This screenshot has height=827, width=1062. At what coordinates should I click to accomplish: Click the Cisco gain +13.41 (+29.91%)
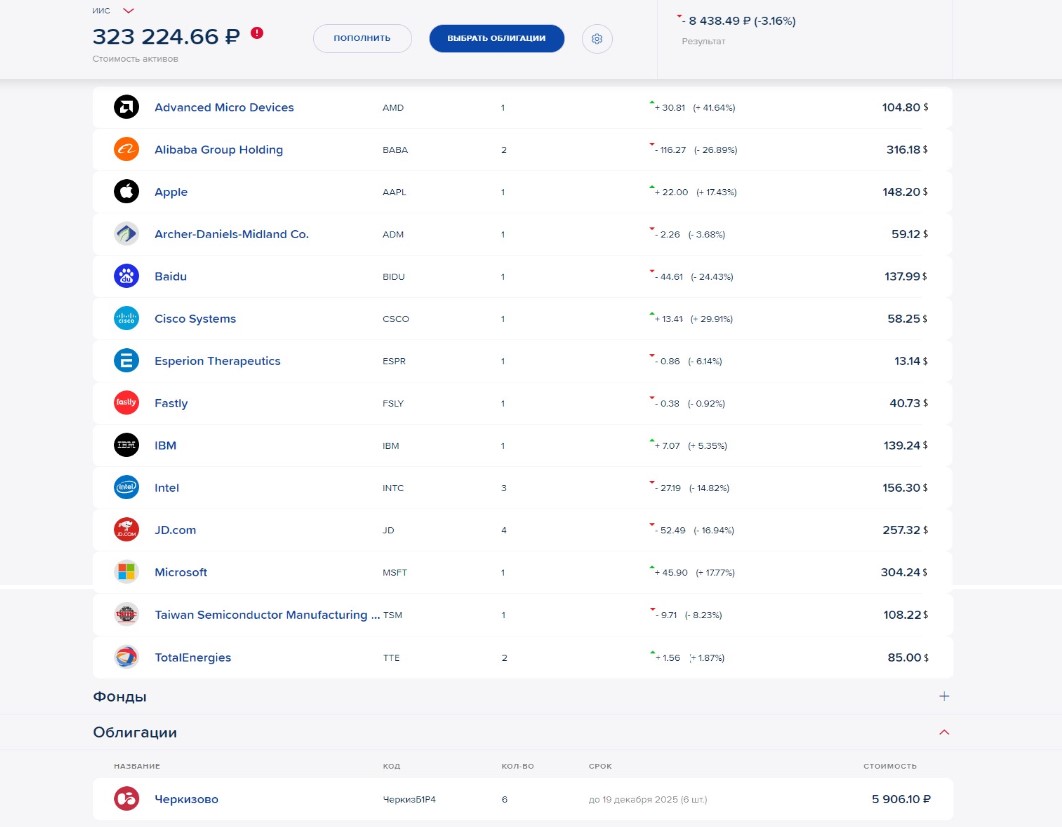(694, 319)
